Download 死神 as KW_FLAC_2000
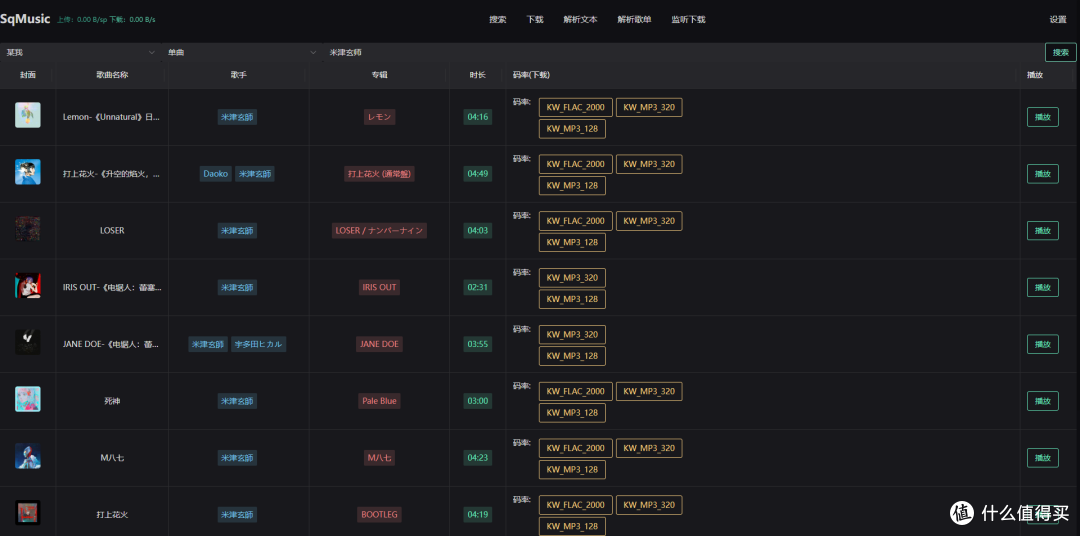 tap(575, 391)
